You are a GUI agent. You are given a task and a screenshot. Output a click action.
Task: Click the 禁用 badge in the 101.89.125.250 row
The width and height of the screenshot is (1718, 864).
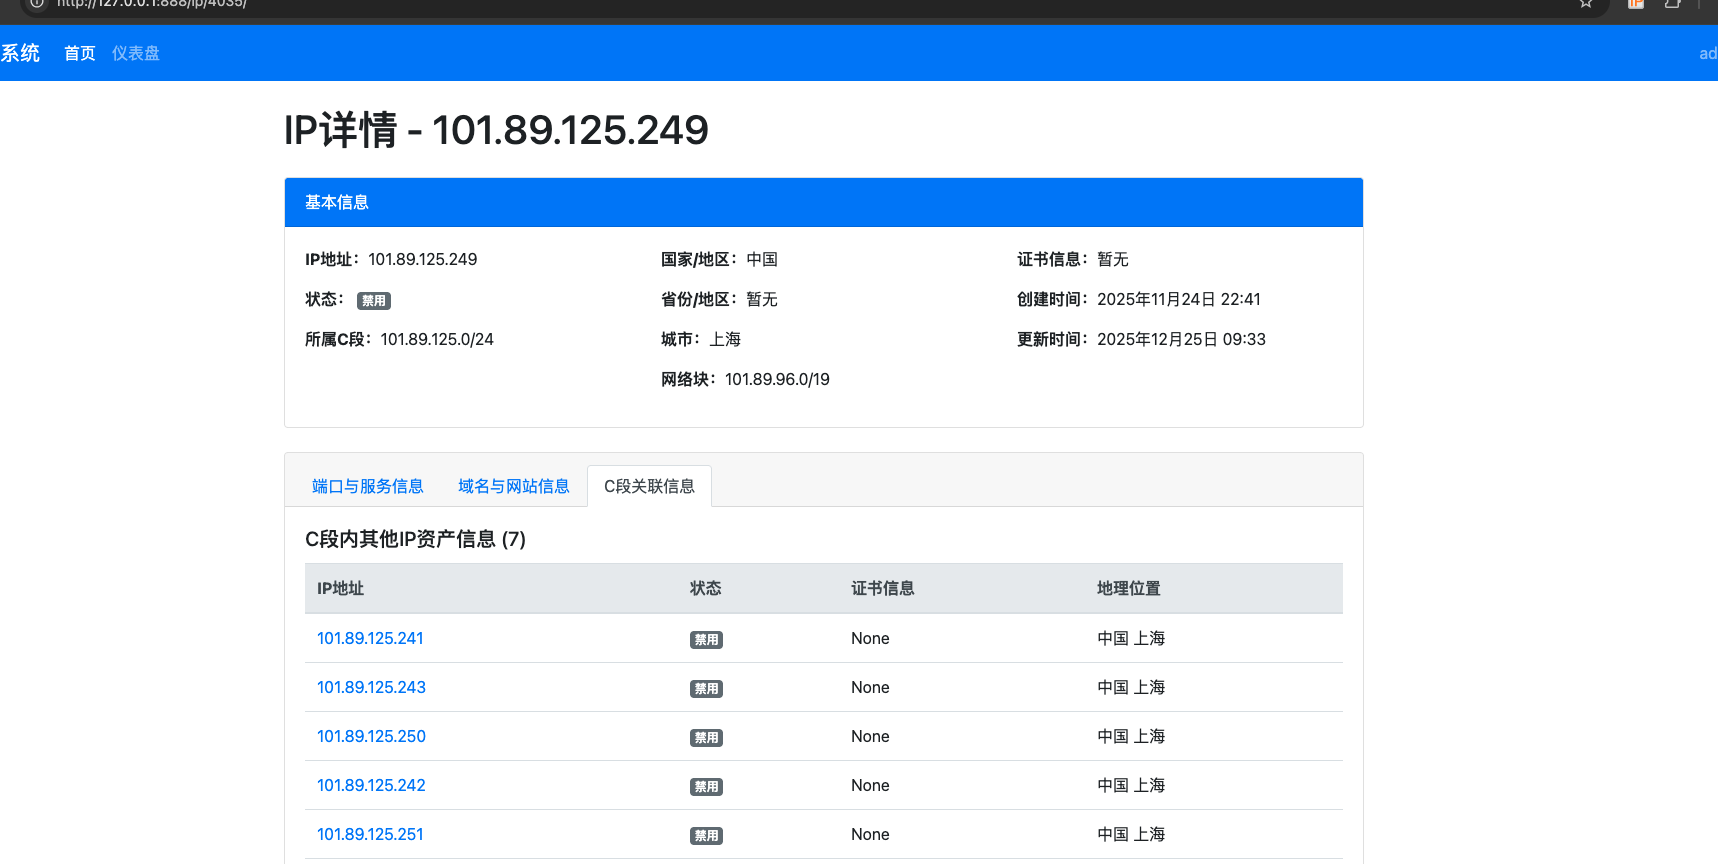click(x=706, y=738)
